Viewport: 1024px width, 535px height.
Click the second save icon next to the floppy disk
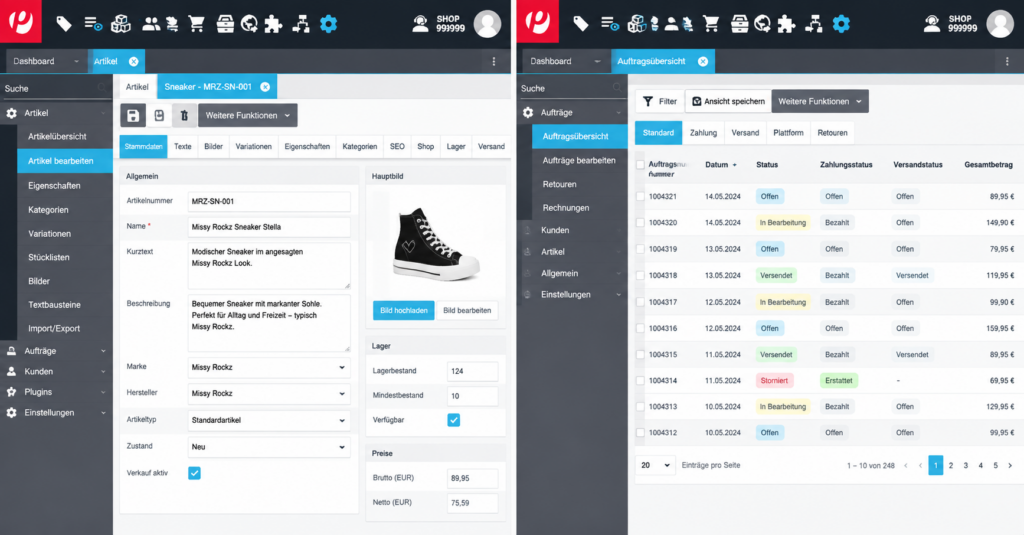tap(159, 116)
